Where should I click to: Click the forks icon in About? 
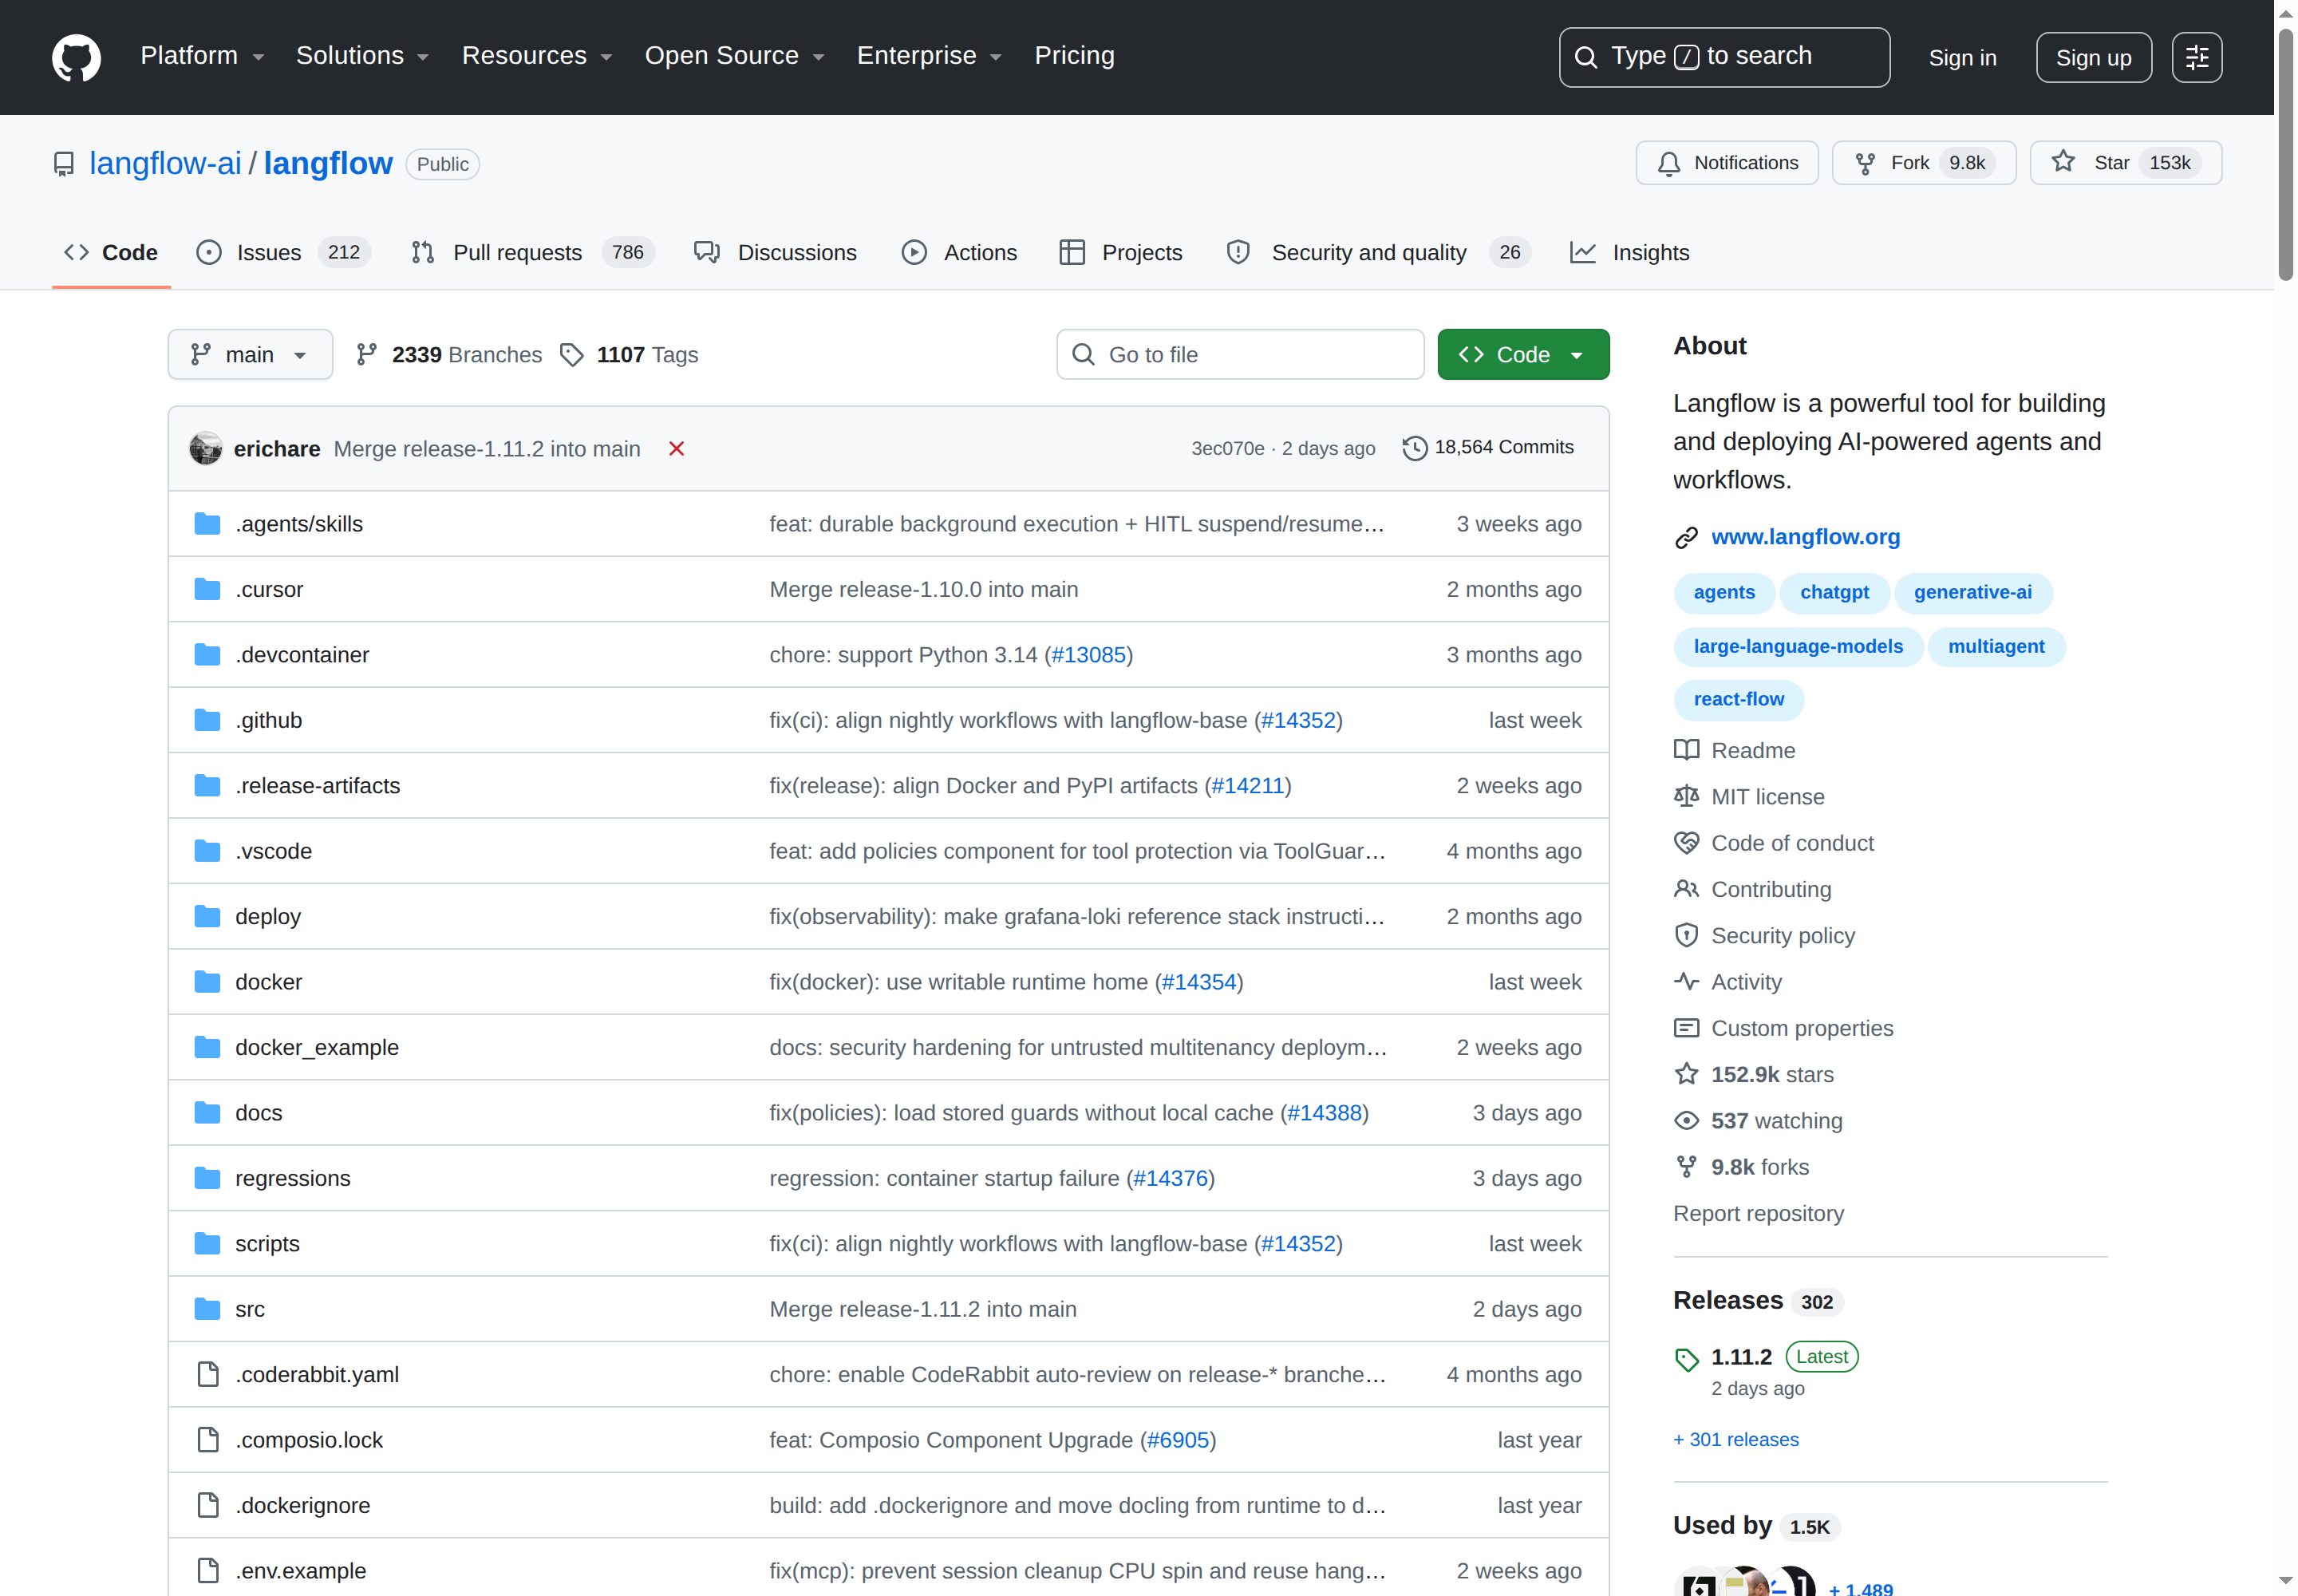[x=1686, y=1166]
